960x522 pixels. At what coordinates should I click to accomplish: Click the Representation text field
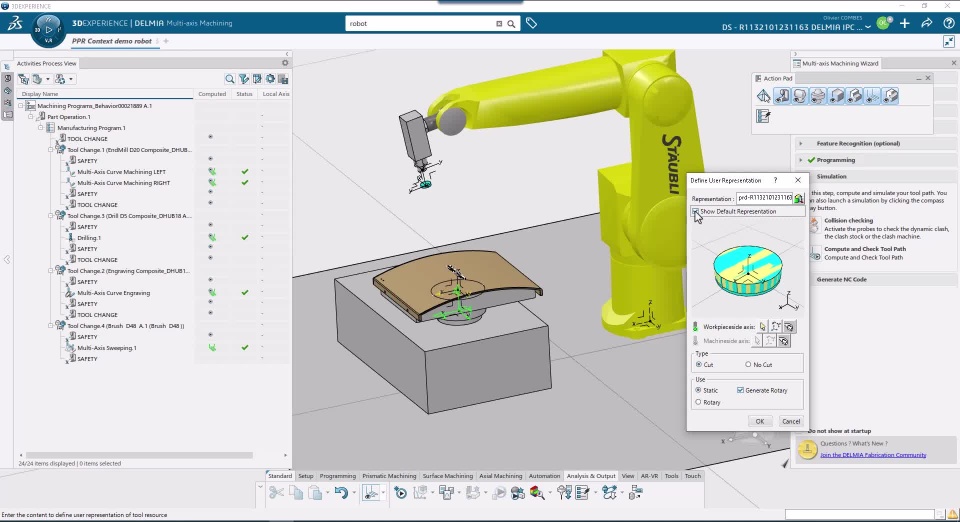coord(764,198)
